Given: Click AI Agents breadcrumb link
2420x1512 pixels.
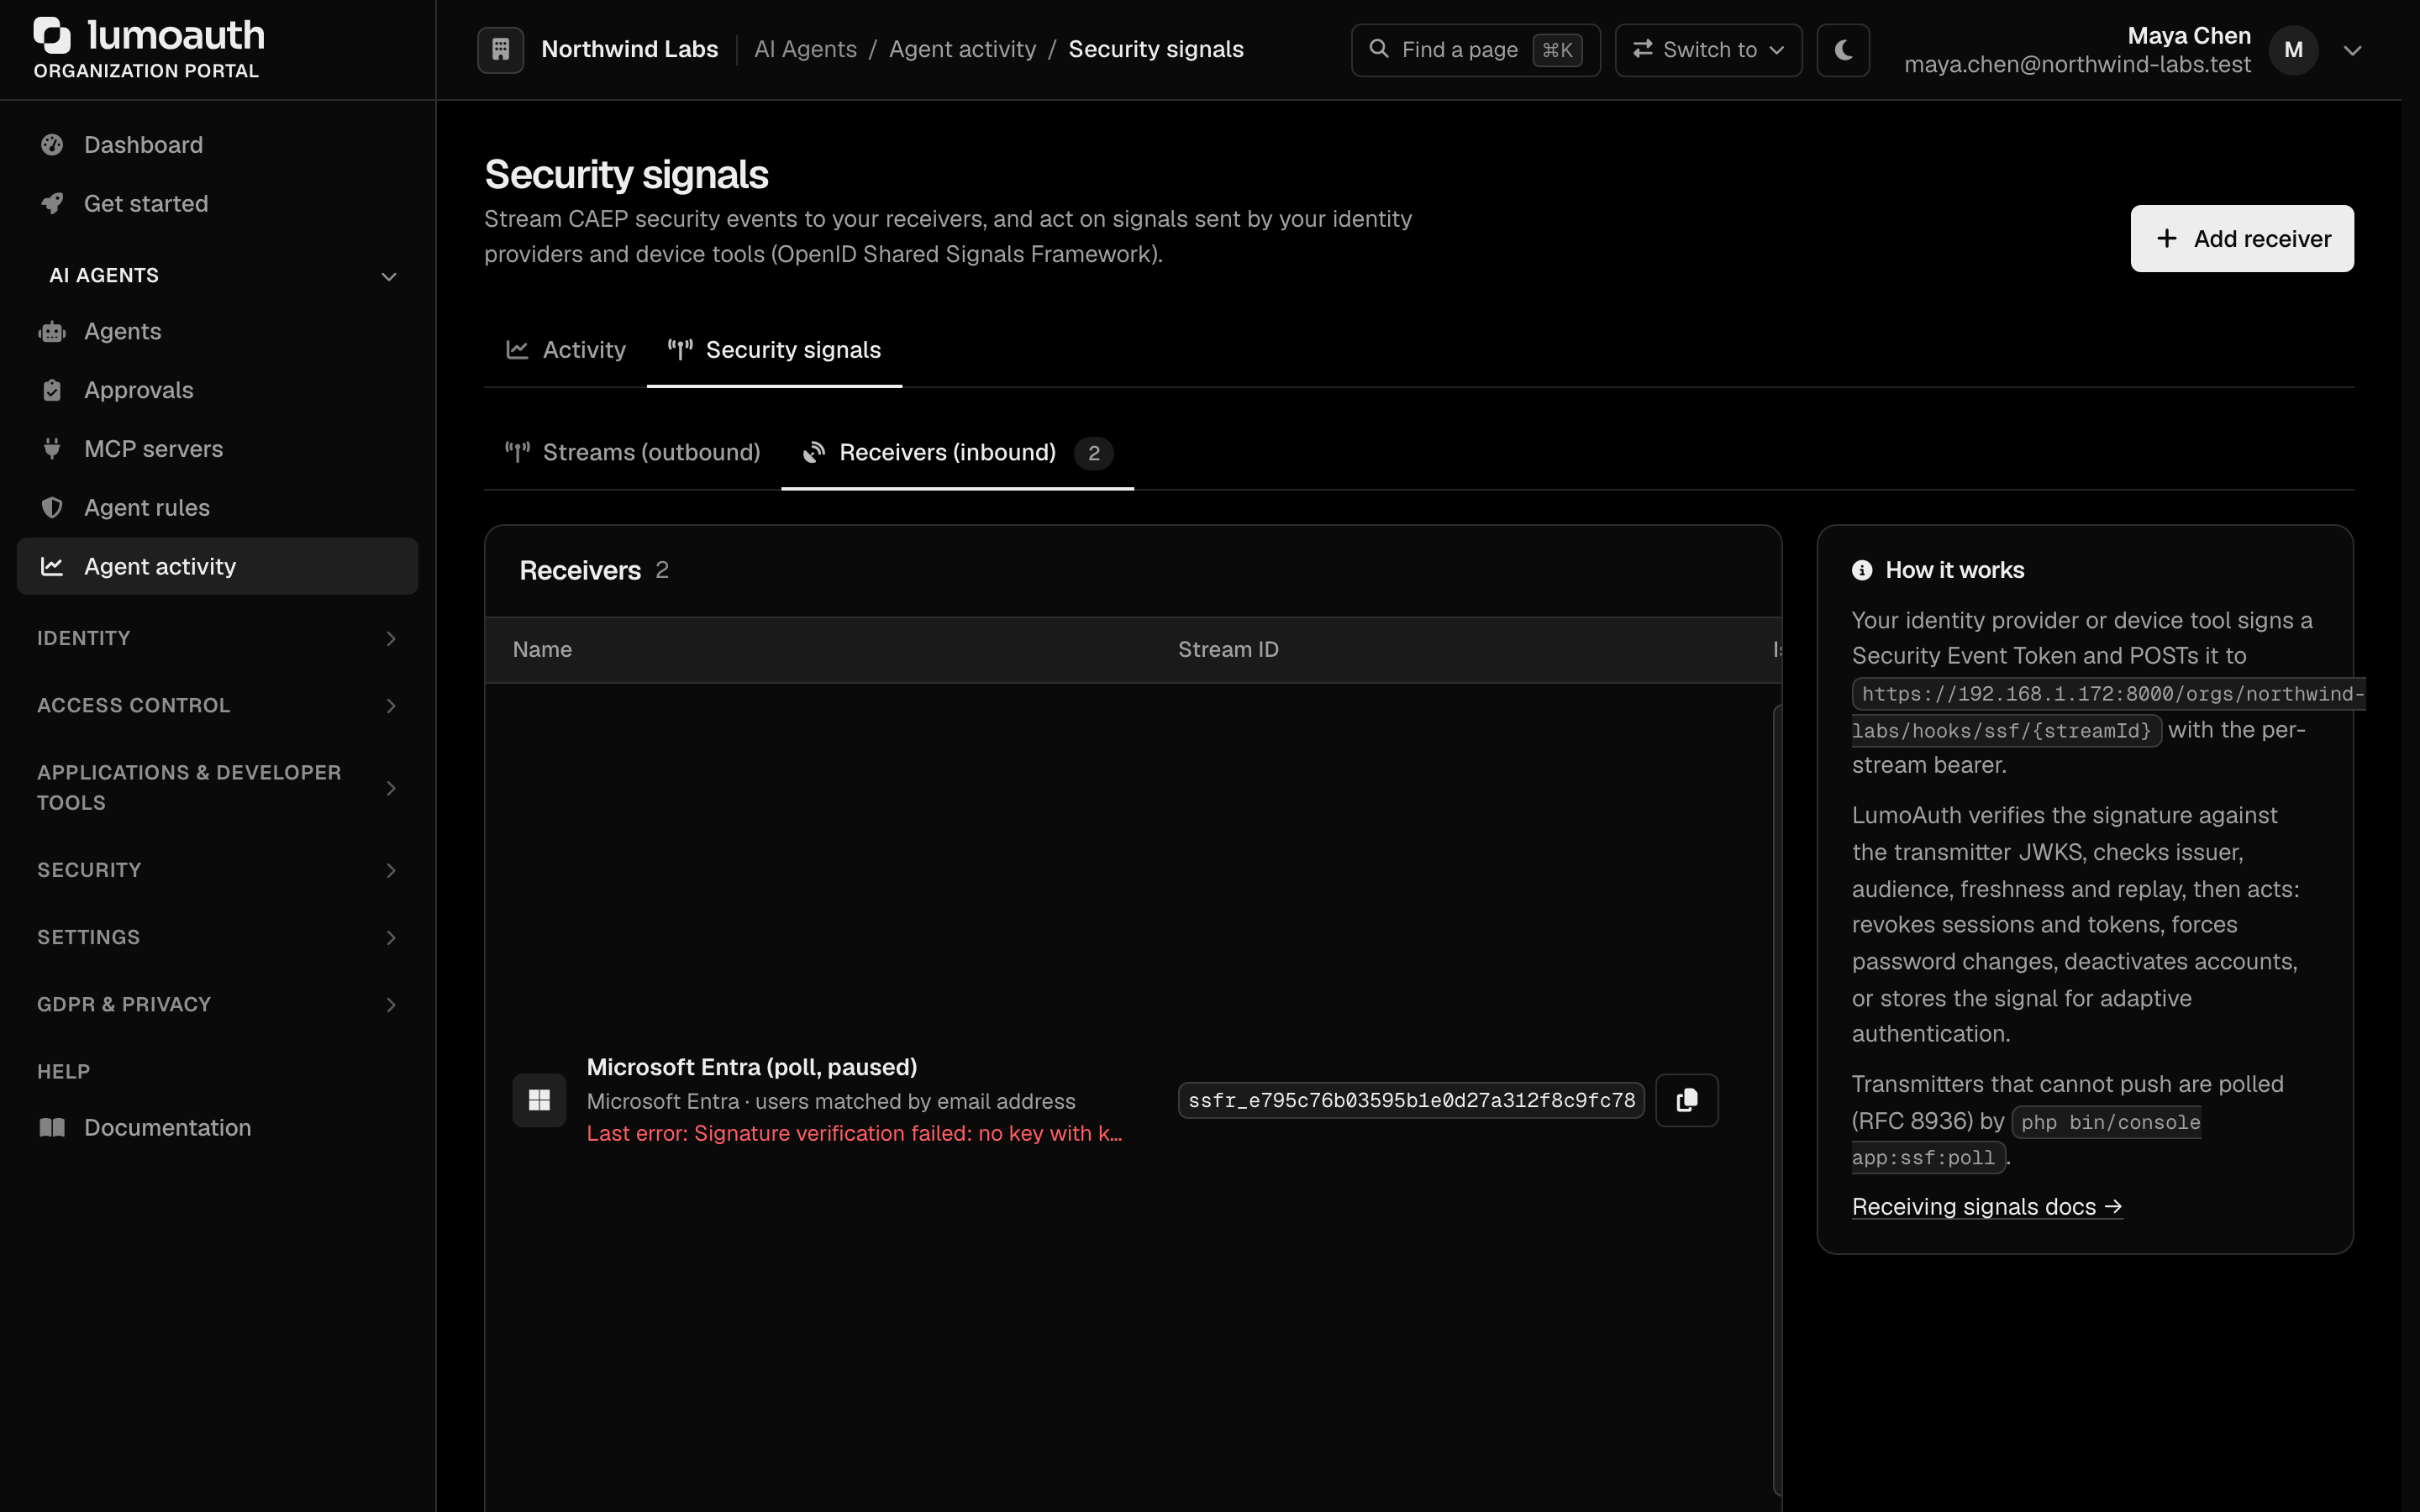Looking at the screenshot, I should [805, 49].
